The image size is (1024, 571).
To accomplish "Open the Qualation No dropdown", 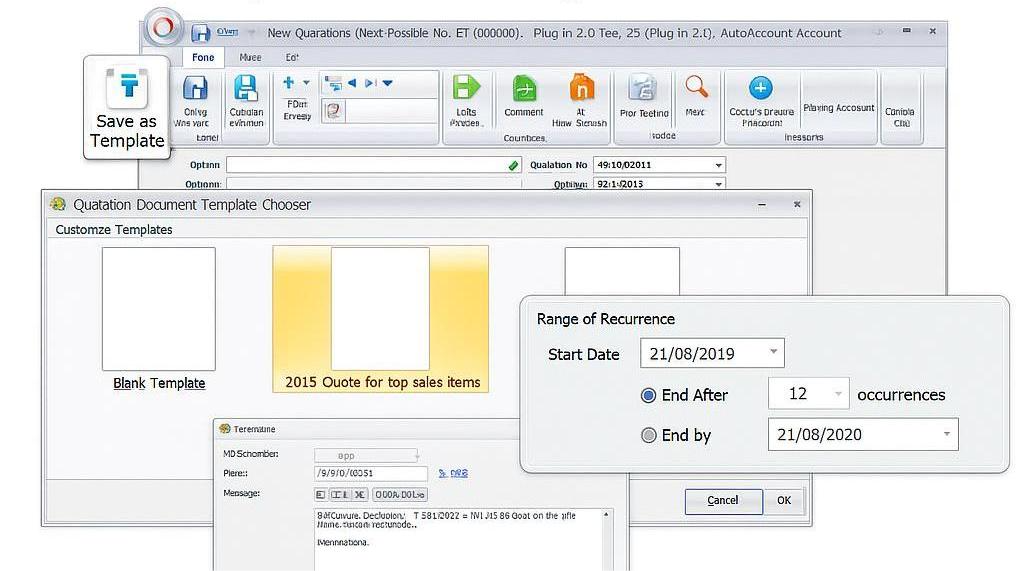I will click(718, 165).
